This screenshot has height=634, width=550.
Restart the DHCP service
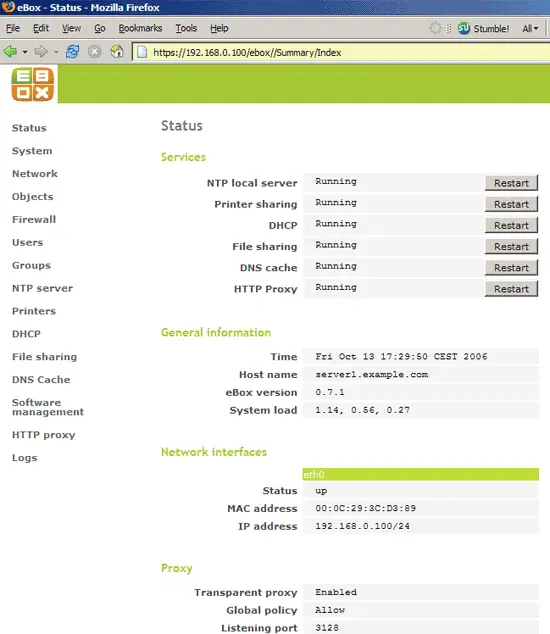click(x=511, y=225)
